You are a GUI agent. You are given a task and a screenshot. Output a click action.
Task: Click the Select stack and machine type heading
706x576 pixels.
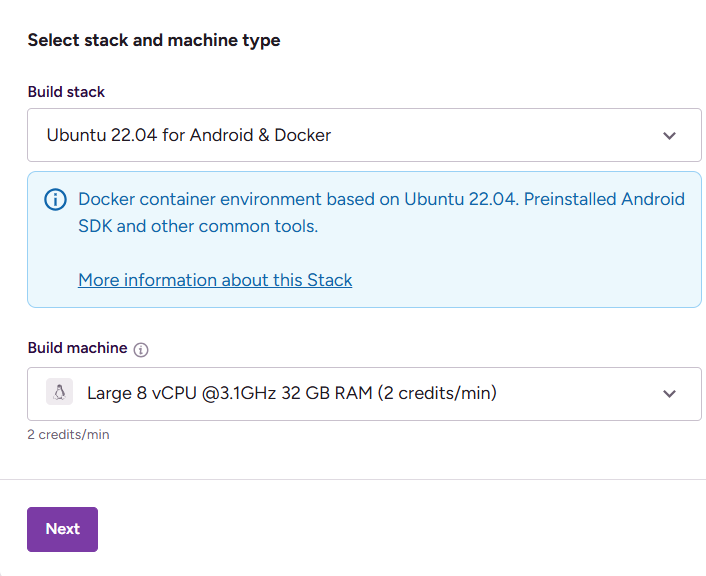click(154, 40)
